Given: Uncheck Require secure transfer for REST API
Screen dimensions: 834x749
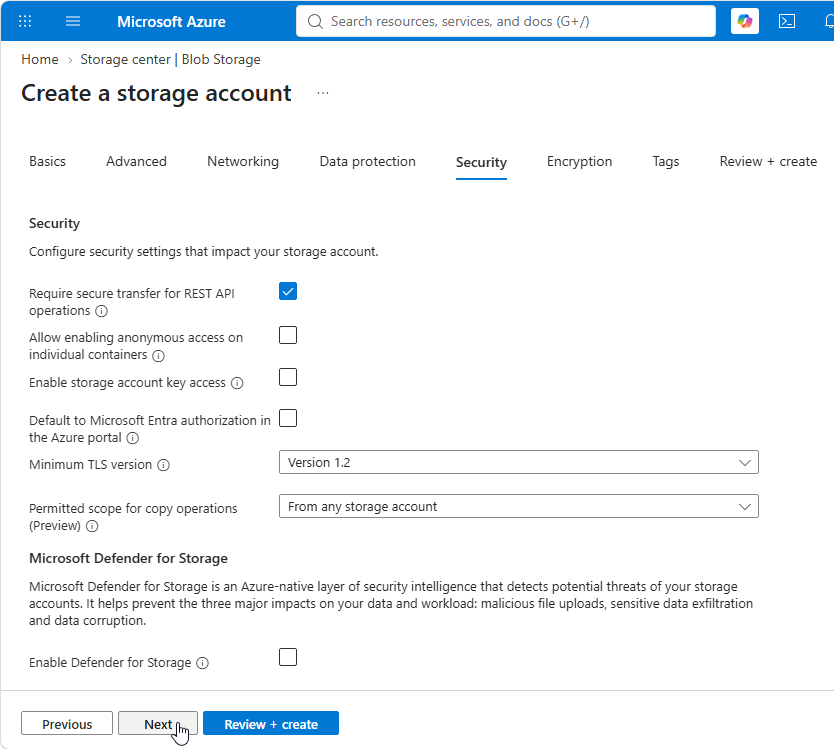Looking at the screenshot, I should click(x=288, y=292).
